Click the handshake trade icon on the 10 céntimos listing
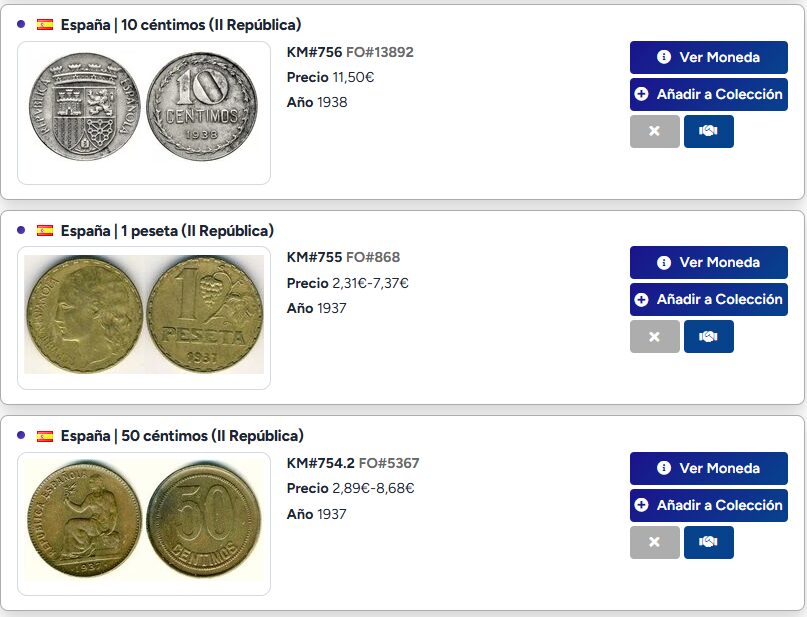The width and height of the screenshot is (807, 617). tap(708, 131)
